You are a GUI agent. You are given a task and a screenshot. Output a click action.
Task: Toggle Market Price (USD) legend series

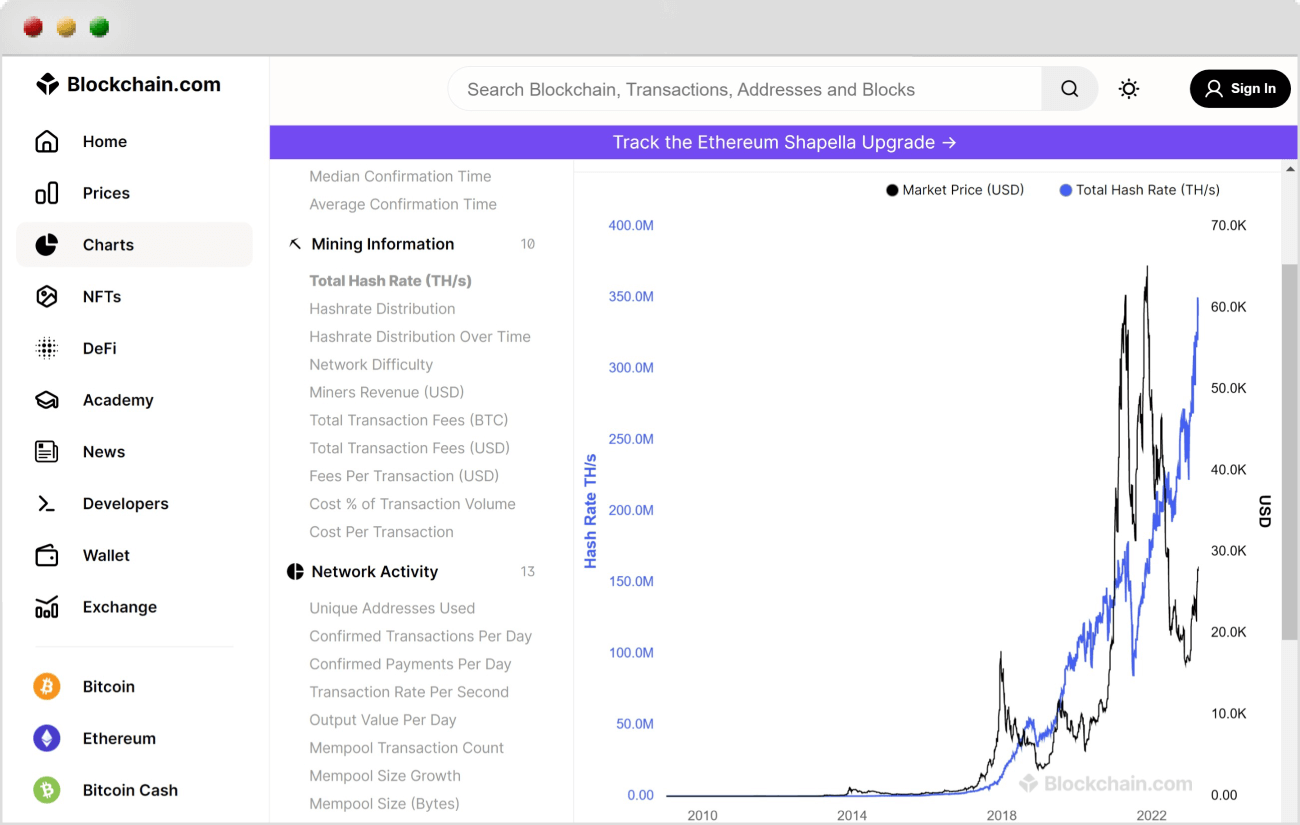click(955, 190)
